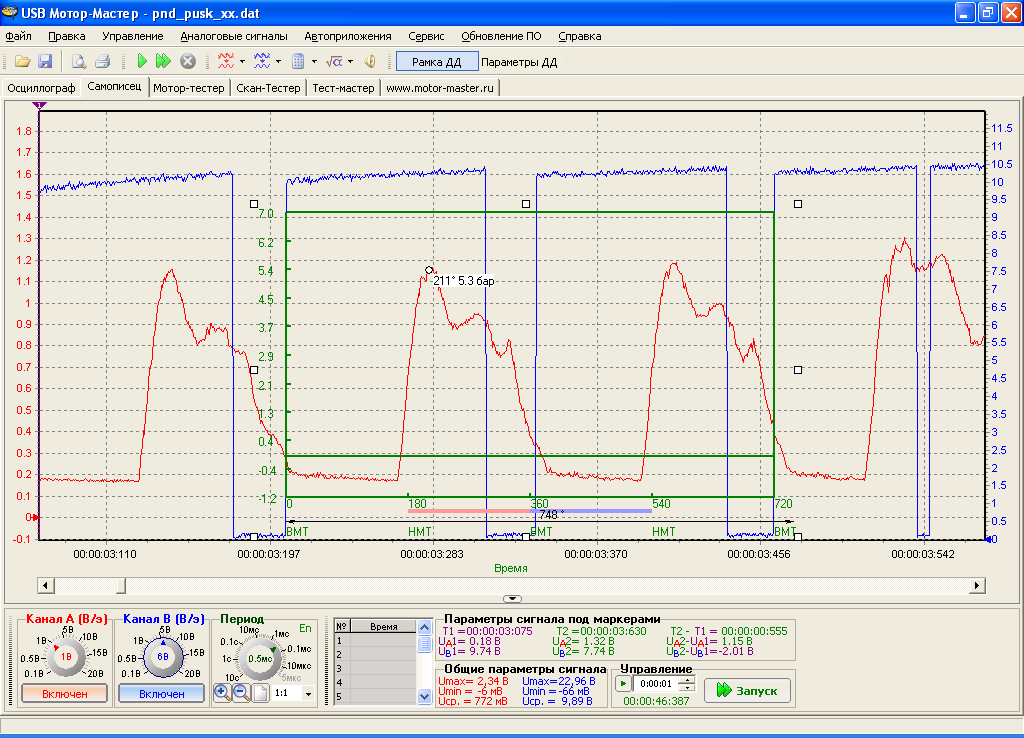Click the 0:00:01 time input field
The height and width of the screenshot is (738, 1024).
click(x=656, y=684)
